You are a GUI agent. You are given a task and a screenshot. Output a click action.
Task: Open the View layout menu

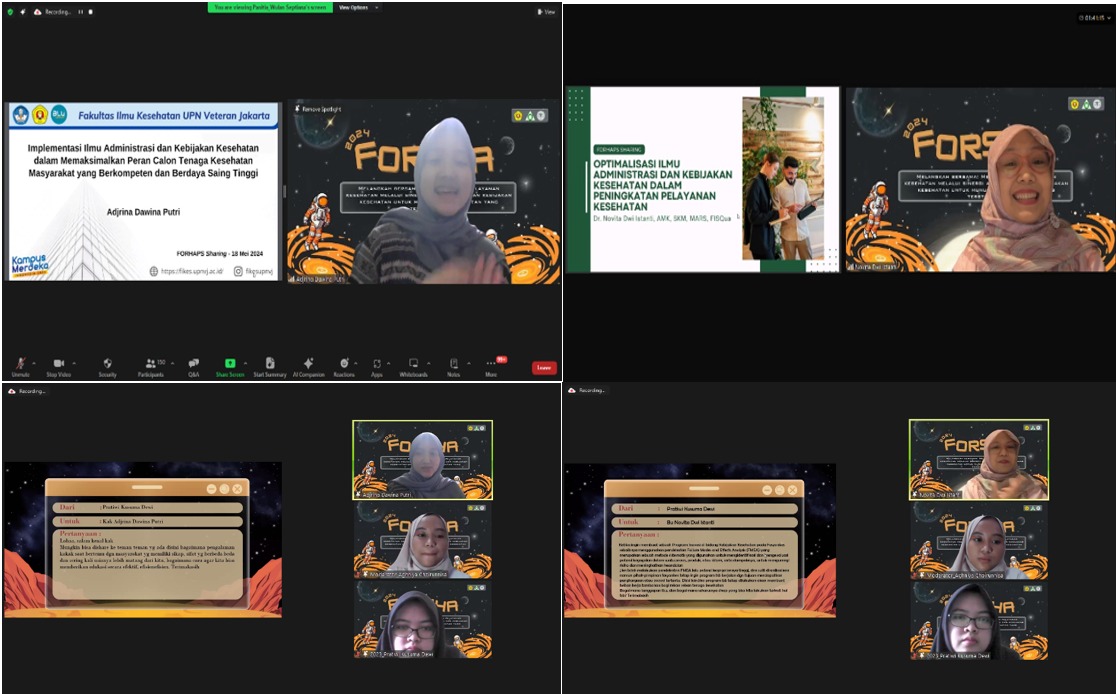(546, 12)
